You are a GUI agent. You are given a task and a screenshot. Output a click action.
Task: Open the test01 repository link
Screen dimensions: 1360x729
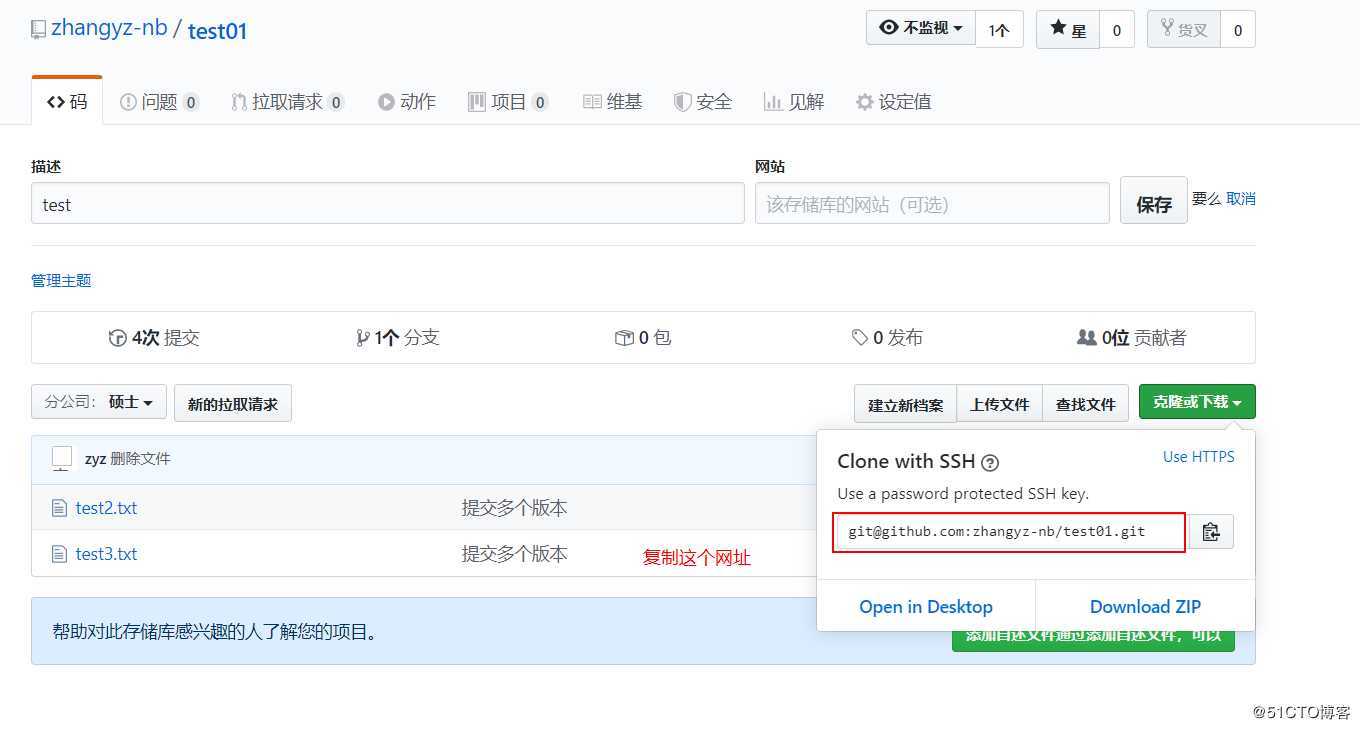click(x=217, y=30)
